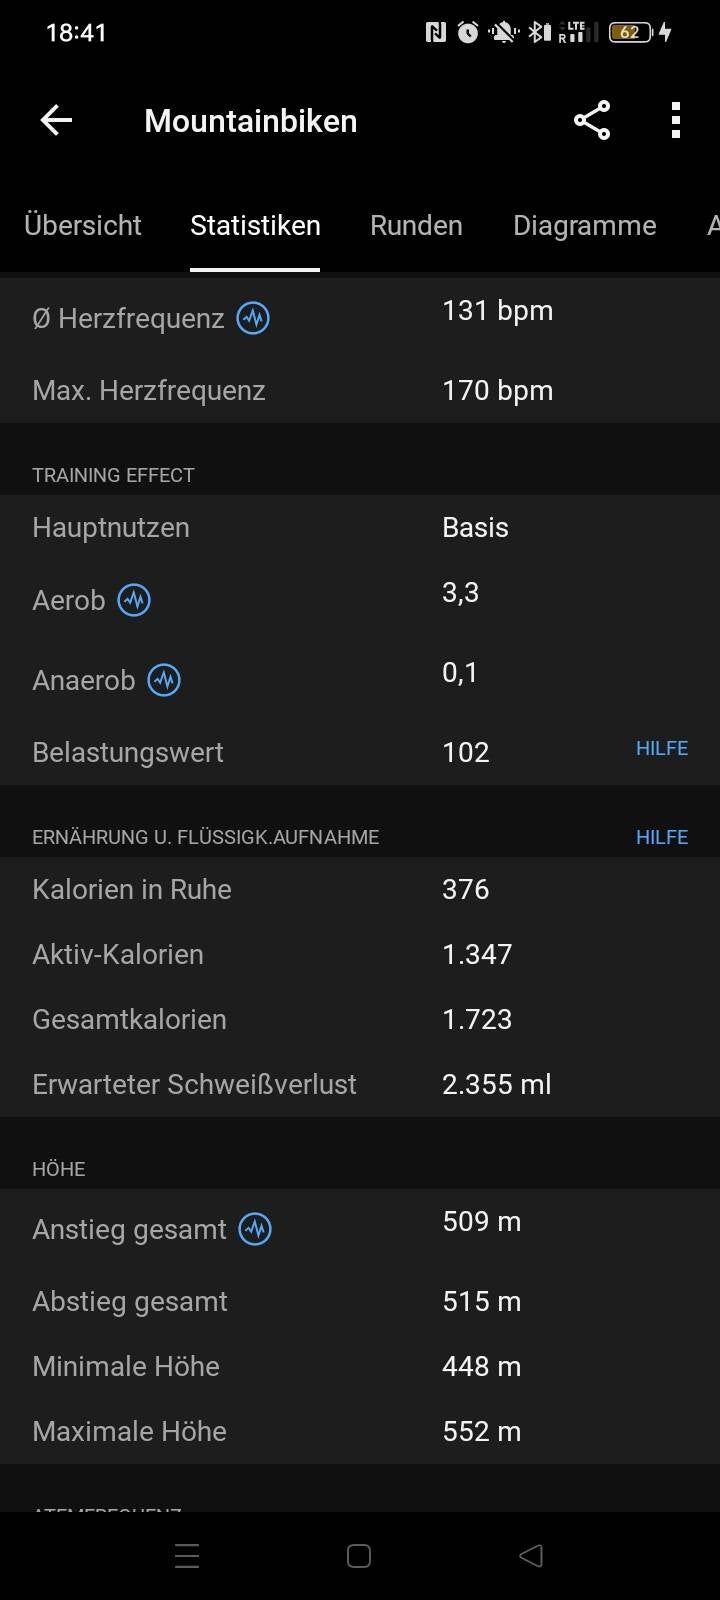
Task: Tap the share activity icon
Action: (592, 121)
